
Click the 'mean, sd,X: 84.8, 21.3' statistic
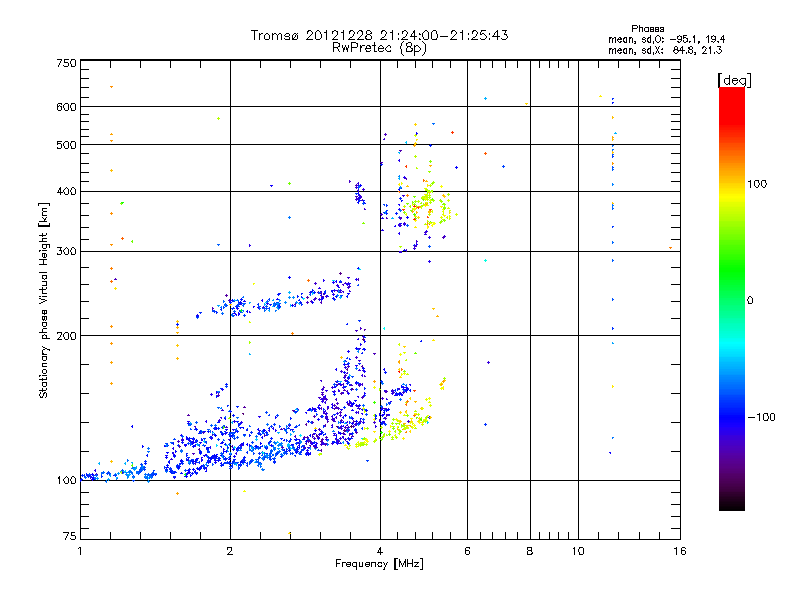(665, 50)
